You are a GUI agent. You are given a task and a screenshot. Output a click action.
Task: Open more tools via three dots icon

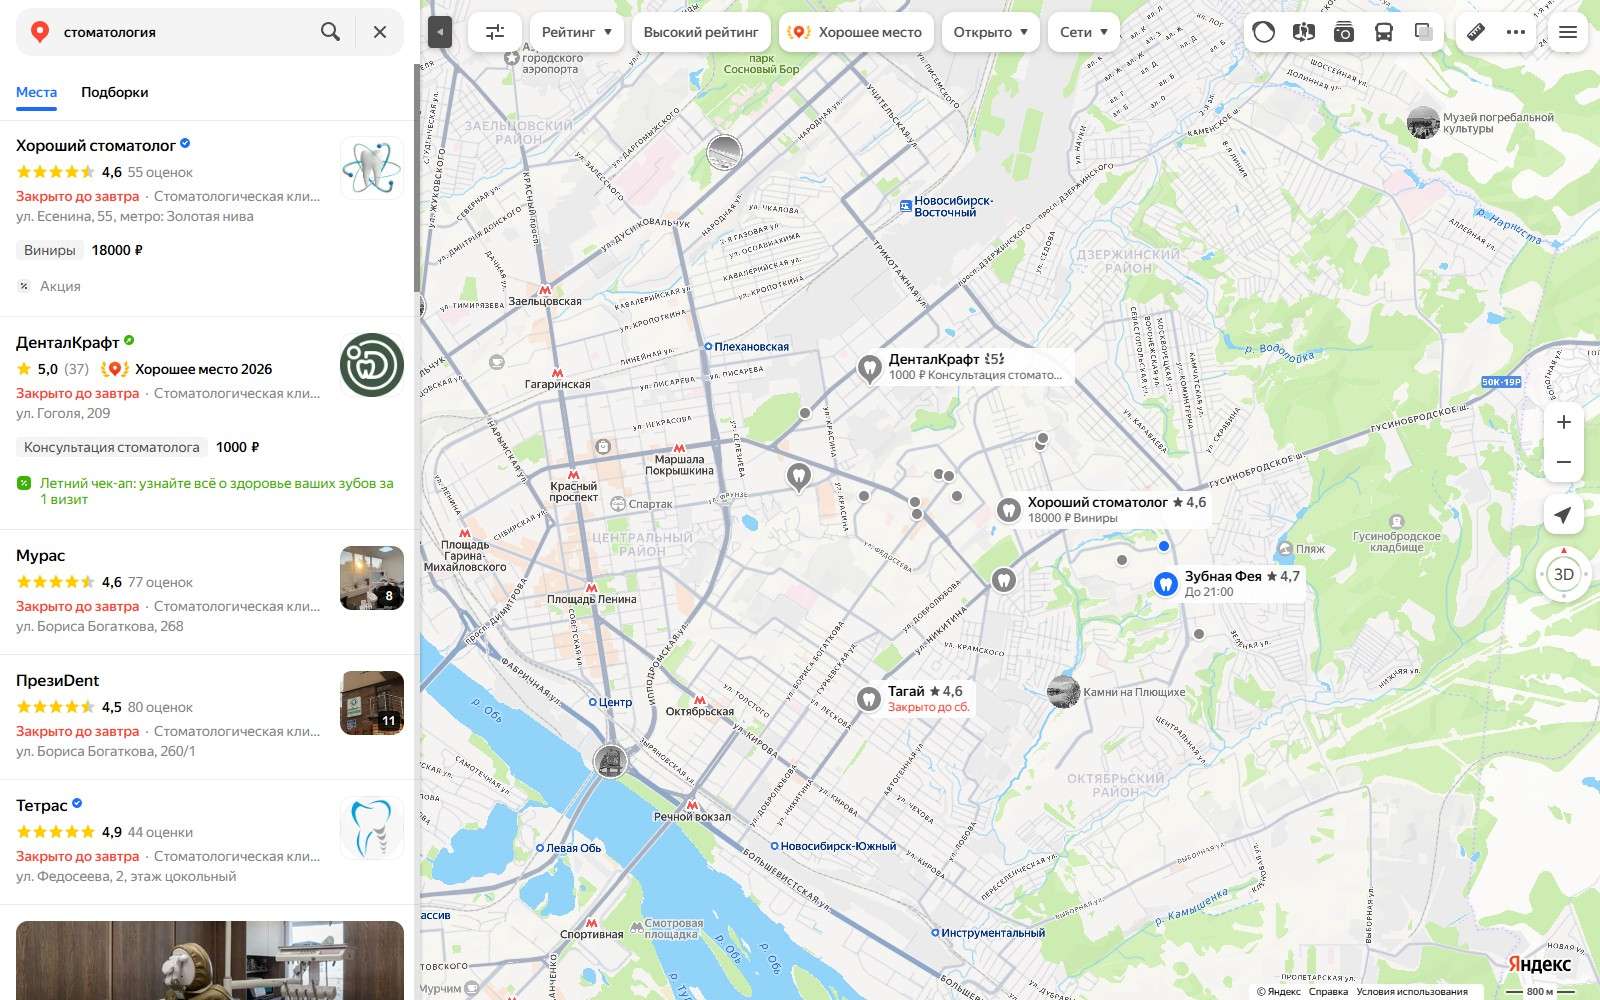click(1516, 32)
